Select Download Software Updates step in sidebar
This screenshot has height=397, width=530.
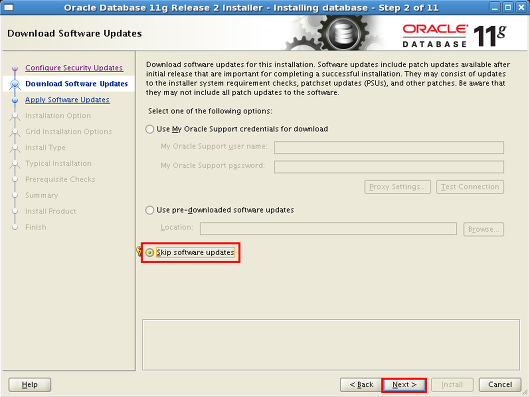[76, 84]
